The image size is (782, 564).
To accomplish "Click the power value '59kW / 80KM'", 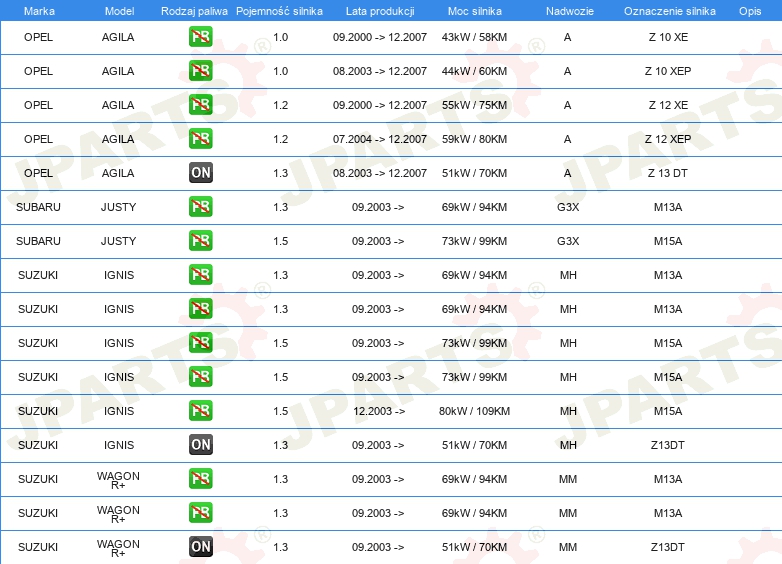I will 474,139.
